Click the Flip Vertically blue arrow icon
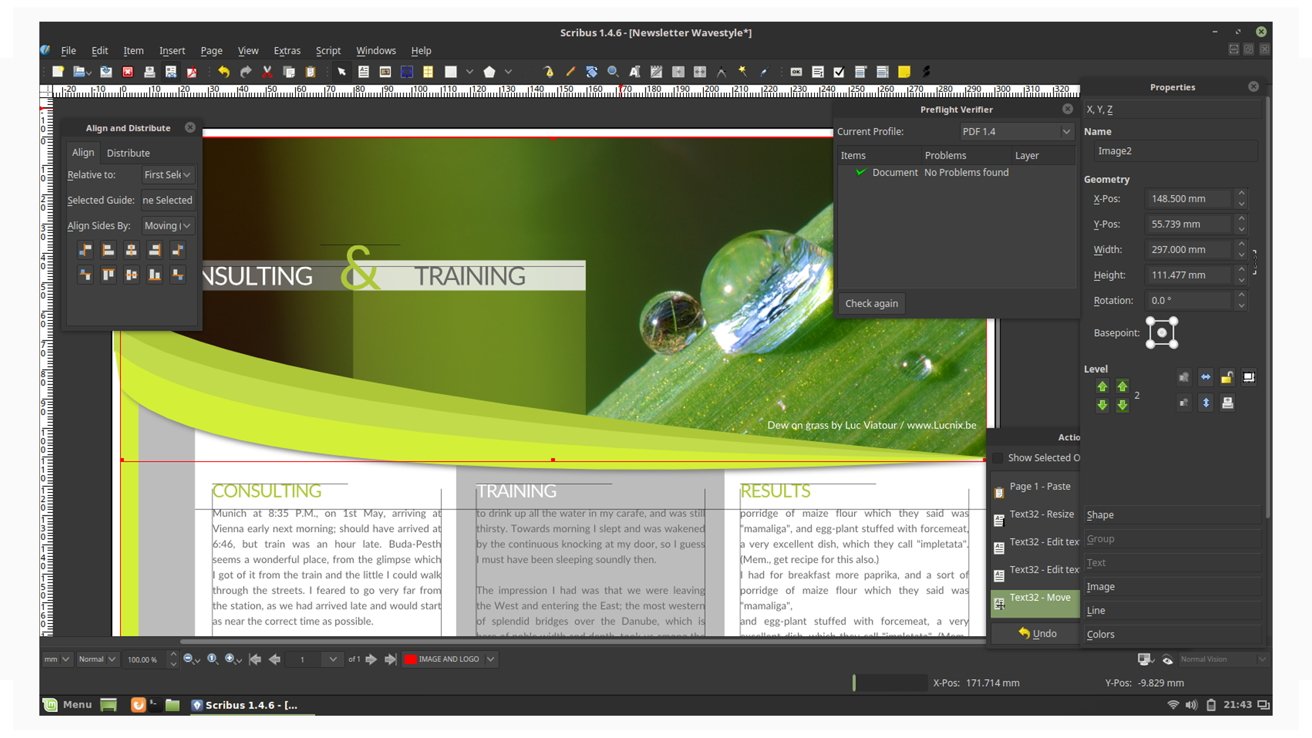This screenshot has height=738, width=1312. pyautogui.click(x=1205, y=402)
